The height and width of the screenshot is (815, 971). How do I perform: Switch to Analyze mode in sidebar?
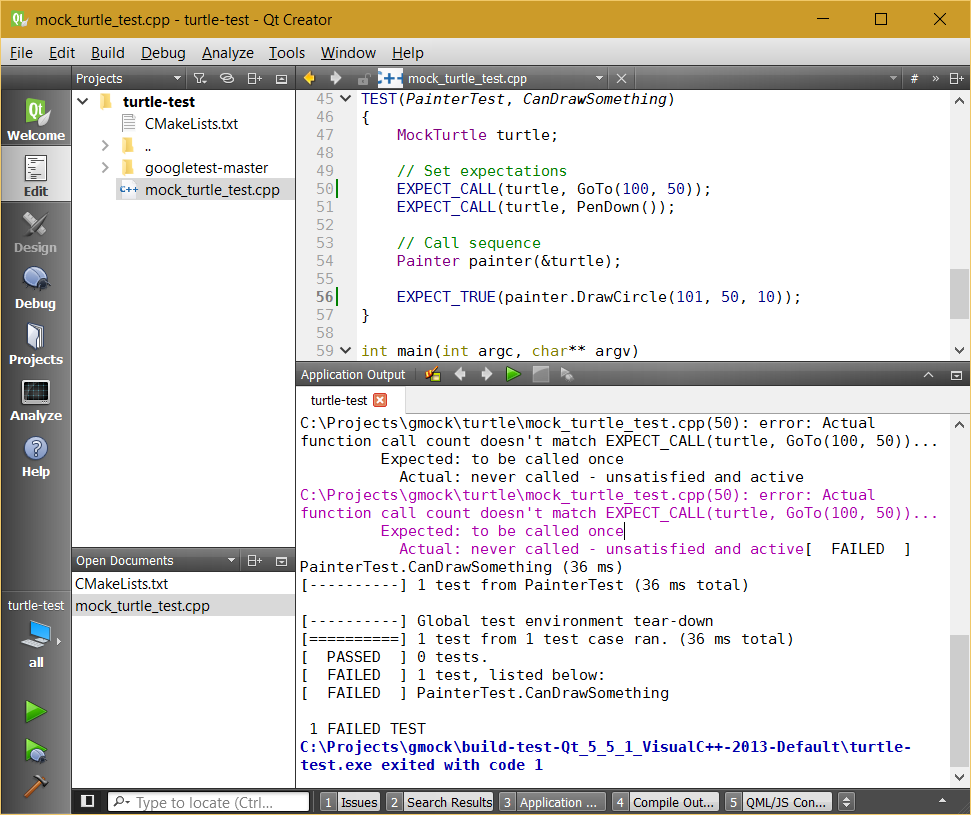(x=36, y=399)
